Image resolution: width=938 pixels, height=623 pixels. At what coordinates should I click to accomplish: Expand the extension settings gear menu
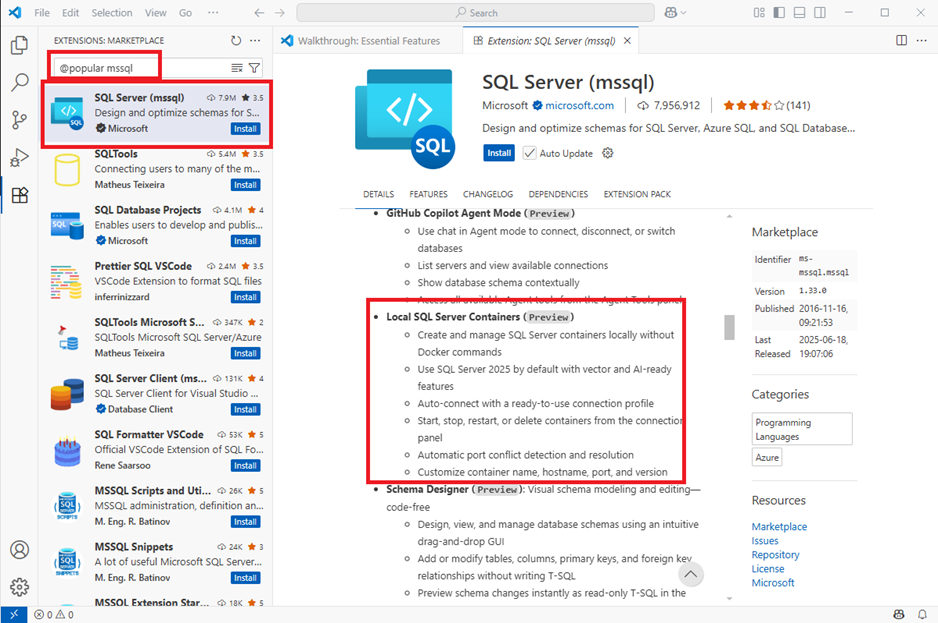[x=608, y=153]
